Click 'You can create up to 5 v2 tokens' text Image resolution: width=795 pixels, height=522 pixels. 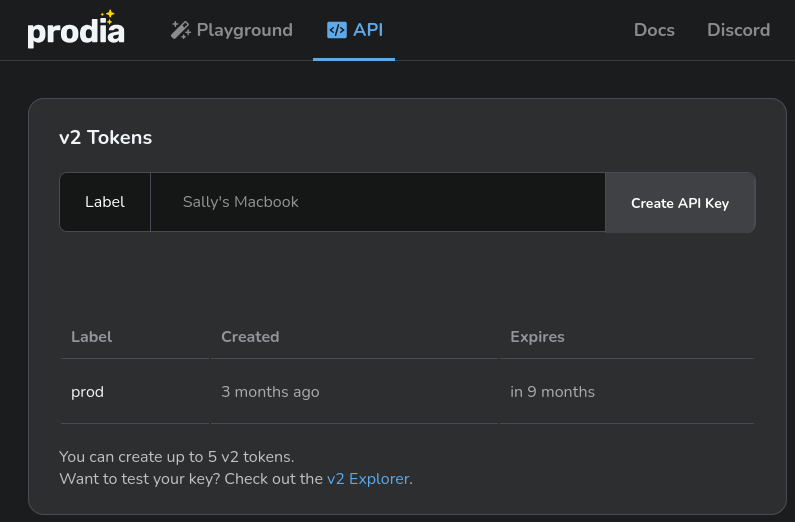176,457
